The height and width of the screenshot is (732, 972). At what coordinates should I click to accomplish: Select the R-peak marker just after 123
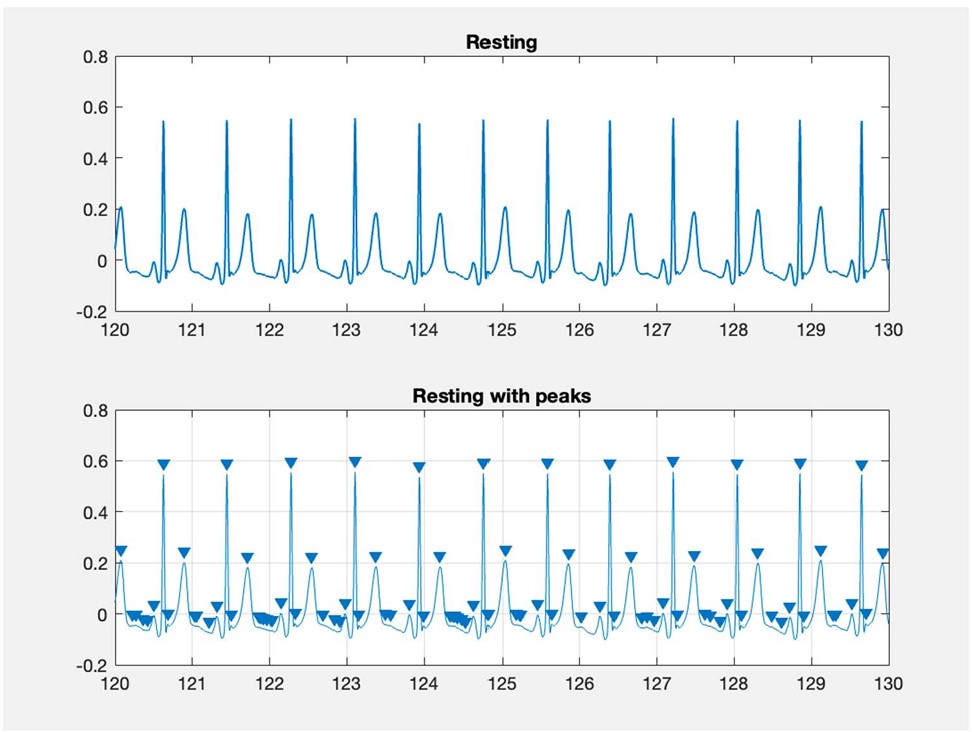[355, 462]
